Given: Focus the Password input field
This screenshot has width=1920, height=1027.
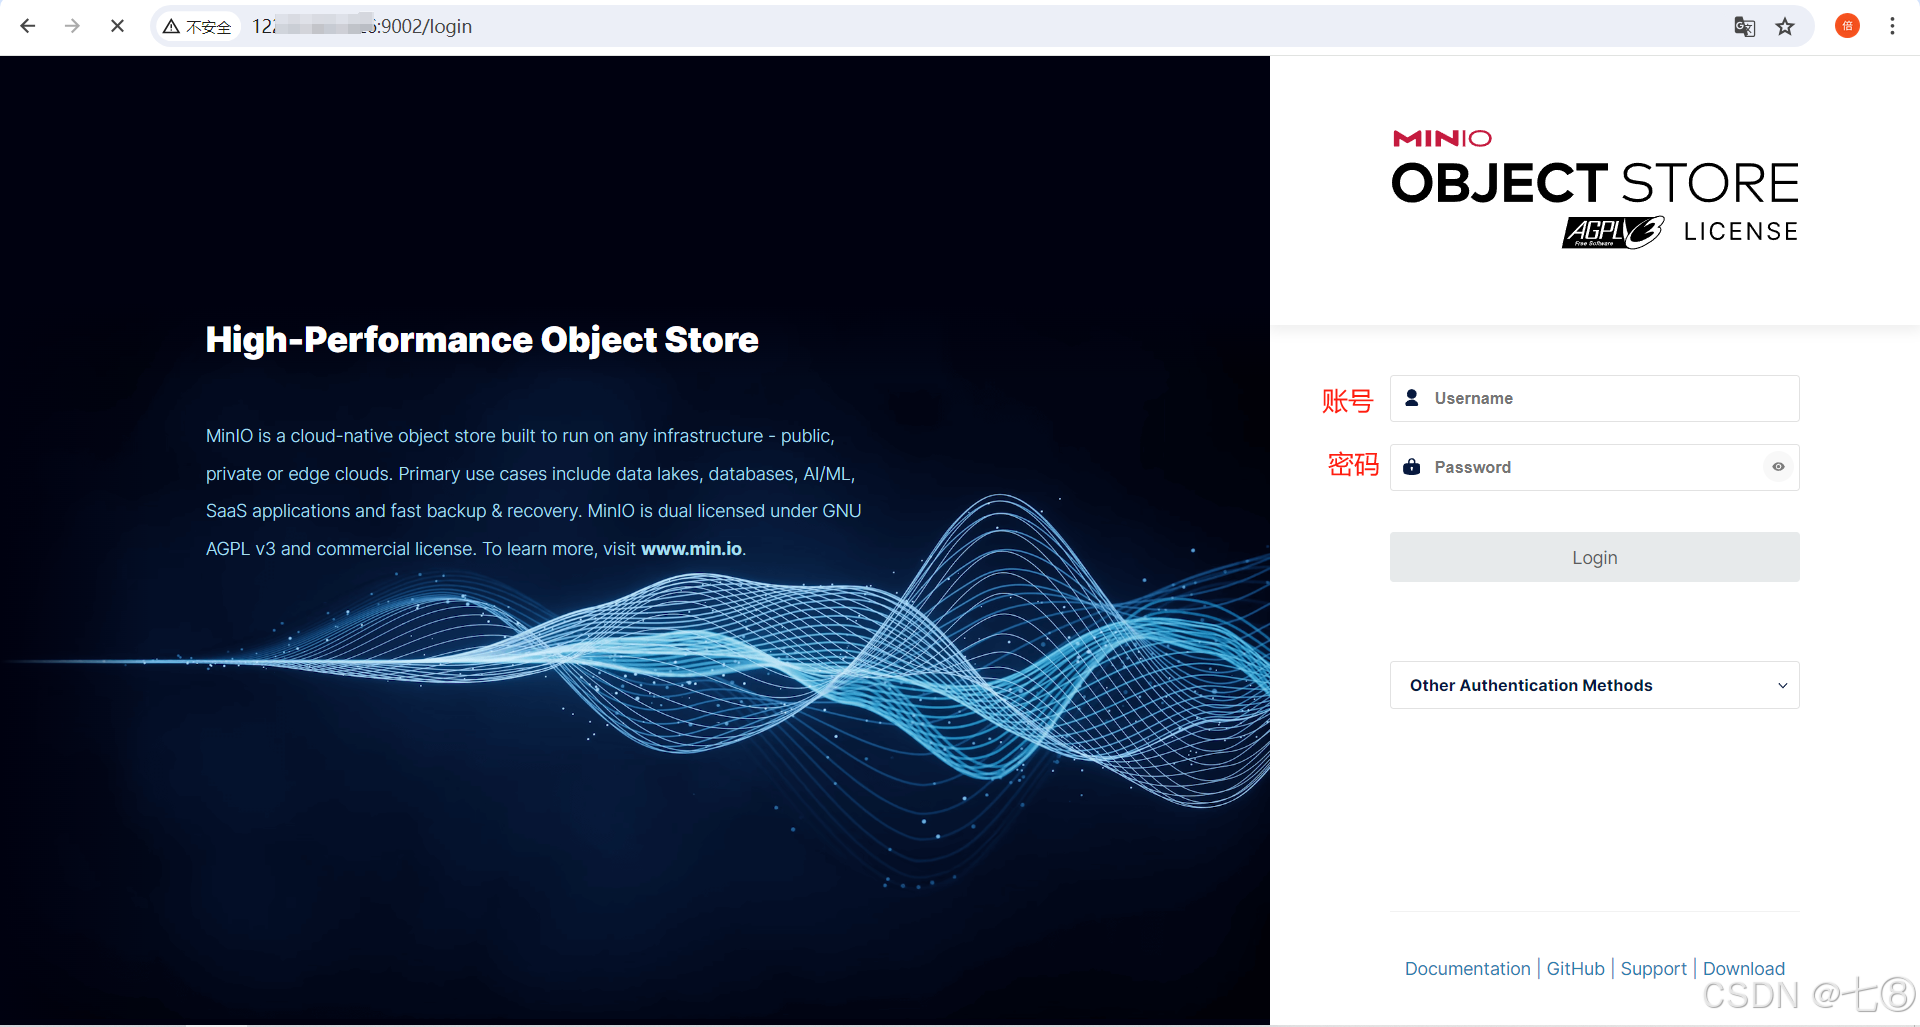Looking at the screenshot, I should (x=1594, y=467).
